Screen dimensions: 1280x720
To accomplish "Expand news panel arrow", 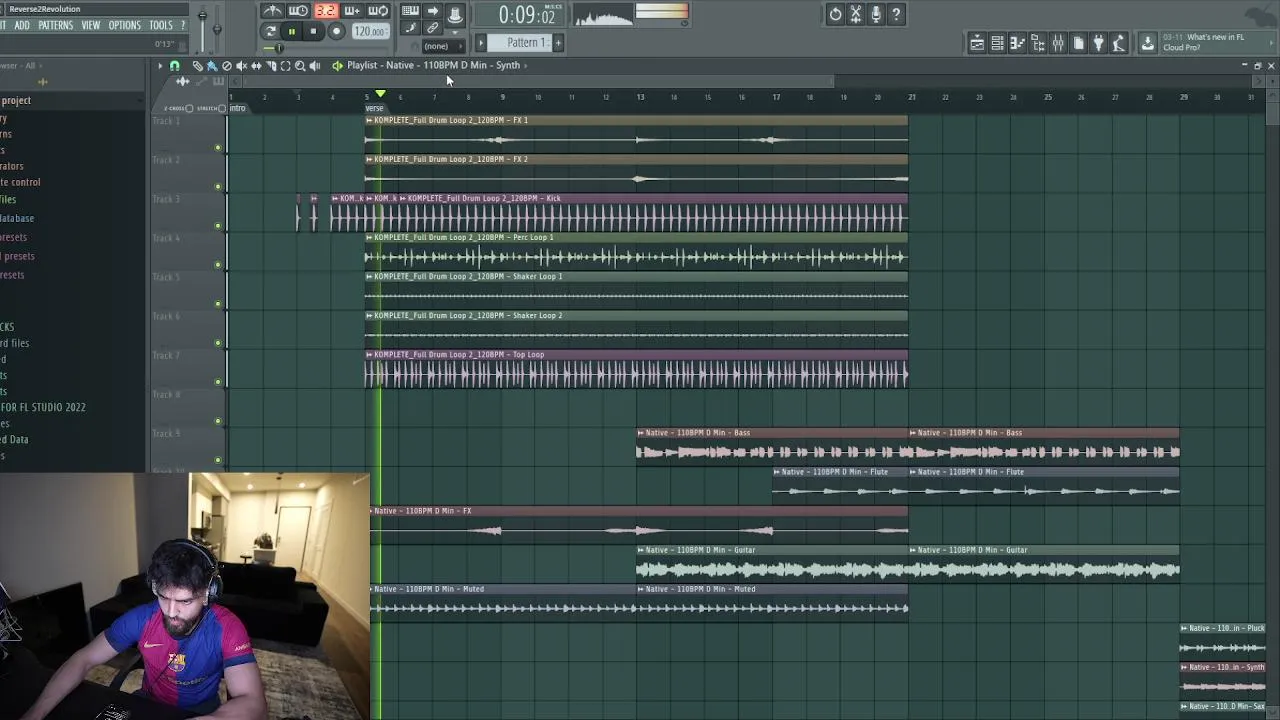I will 1271,43.
